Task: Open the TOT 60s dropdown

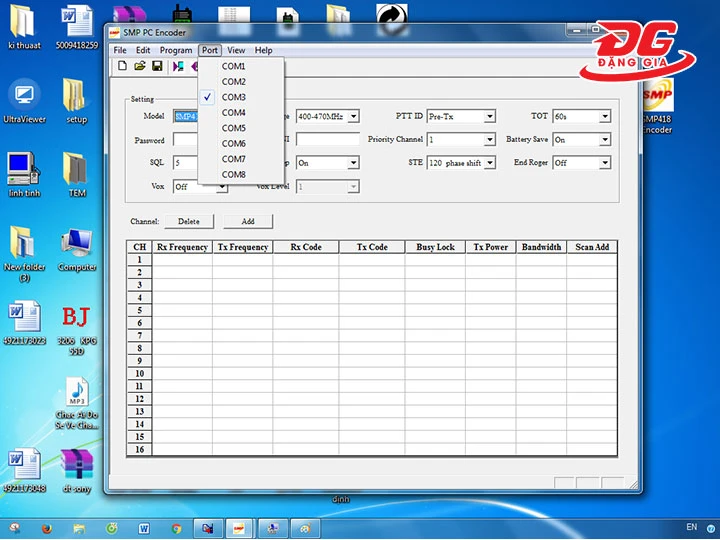Action: pyautogui.click(x=604, y=116)
